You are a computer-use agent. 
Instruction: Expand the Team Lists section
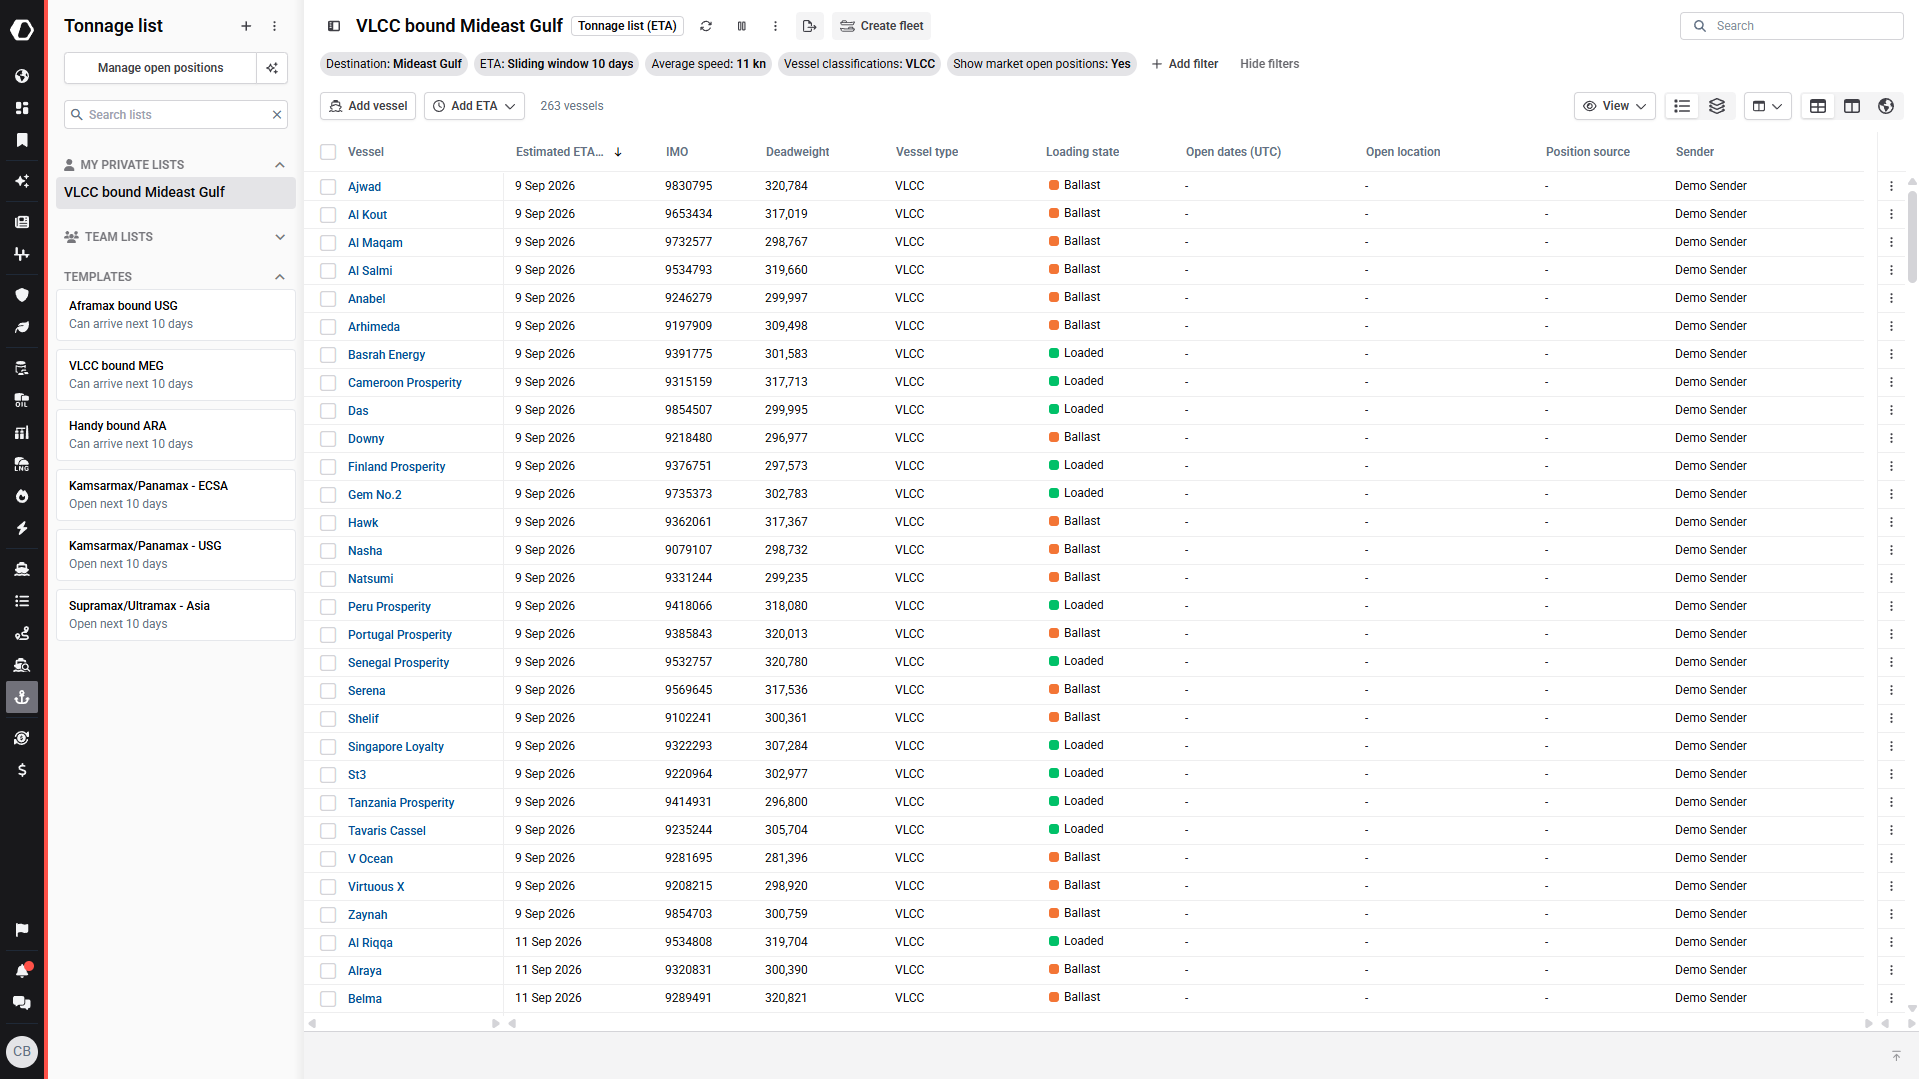(280, 237)
